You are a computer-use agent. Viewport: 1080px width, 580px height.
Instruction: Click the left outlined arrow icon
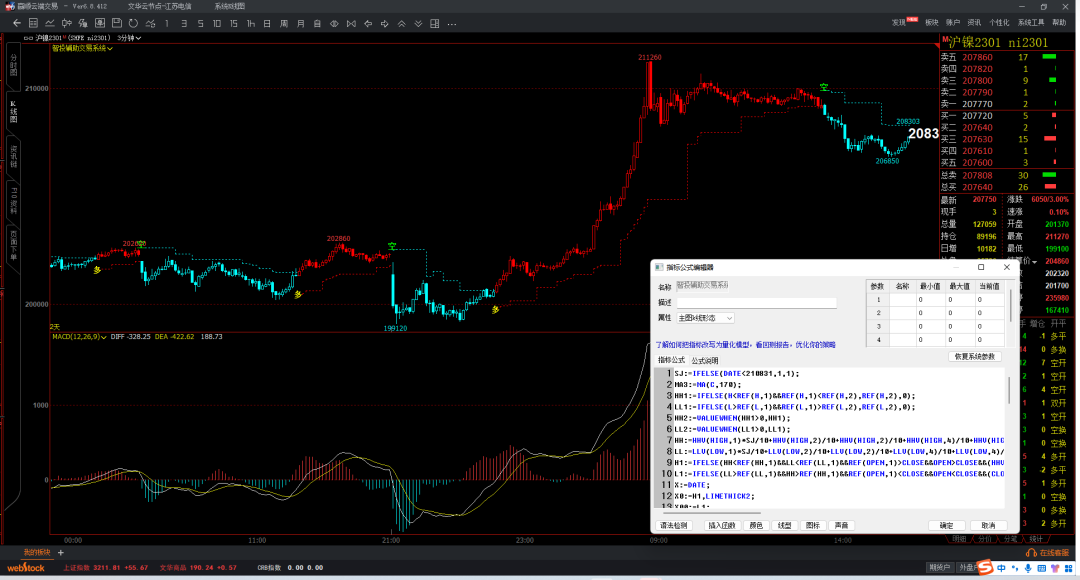click(x=368, y=23)
